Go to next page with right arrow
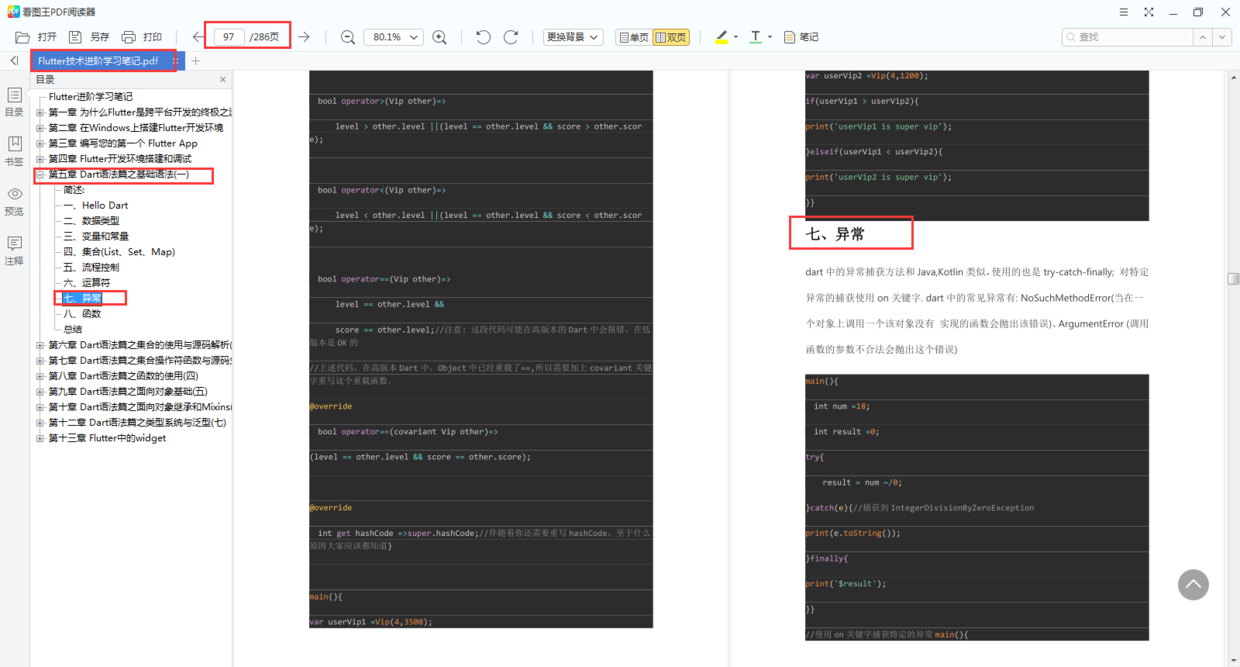The image size is (1240, 667). 304,37
